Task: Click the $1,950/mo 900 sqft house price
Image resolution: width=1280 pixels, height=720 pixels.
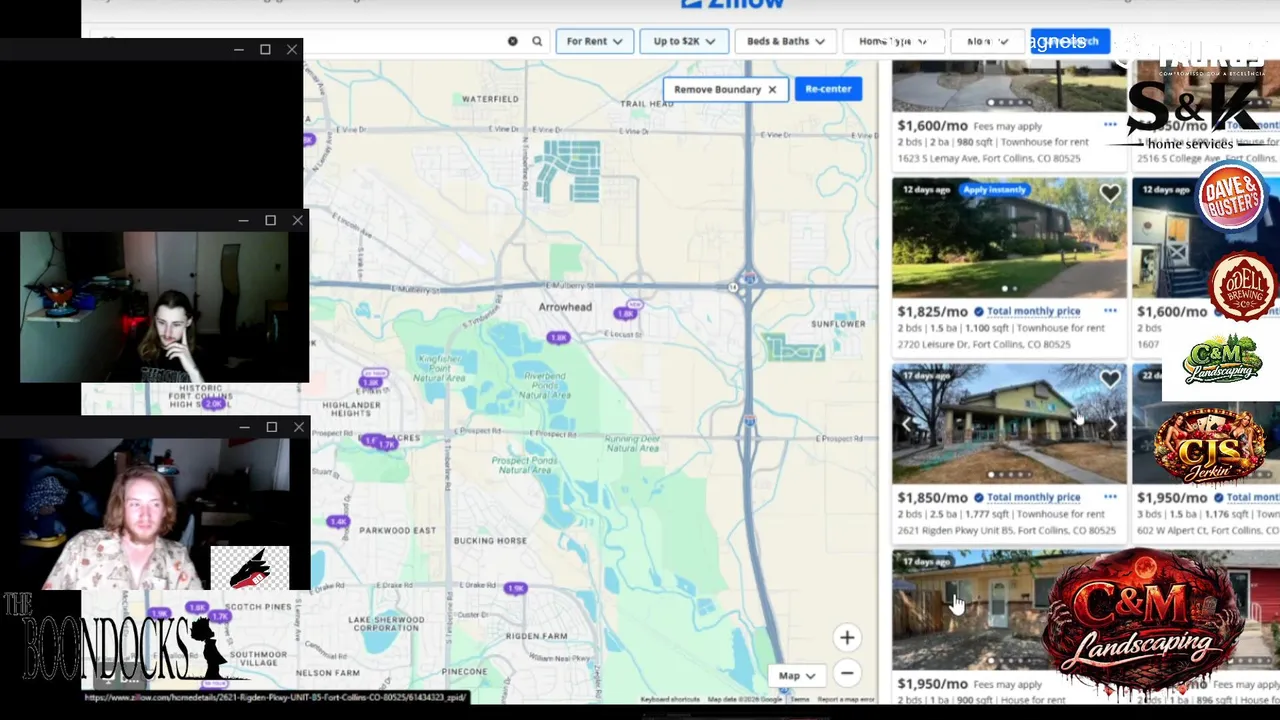Action: pos(932,684)
